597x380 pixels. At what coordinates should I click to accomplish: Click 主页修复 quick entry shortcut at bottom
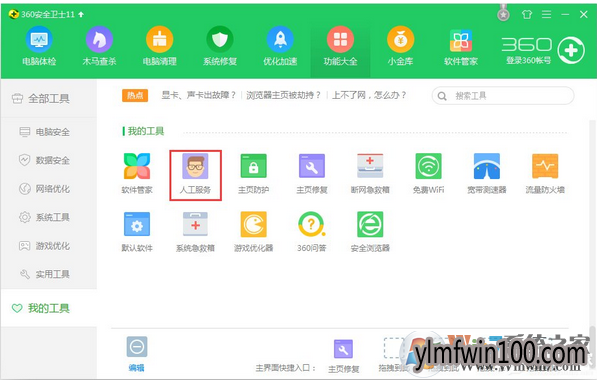click(343, 356)
